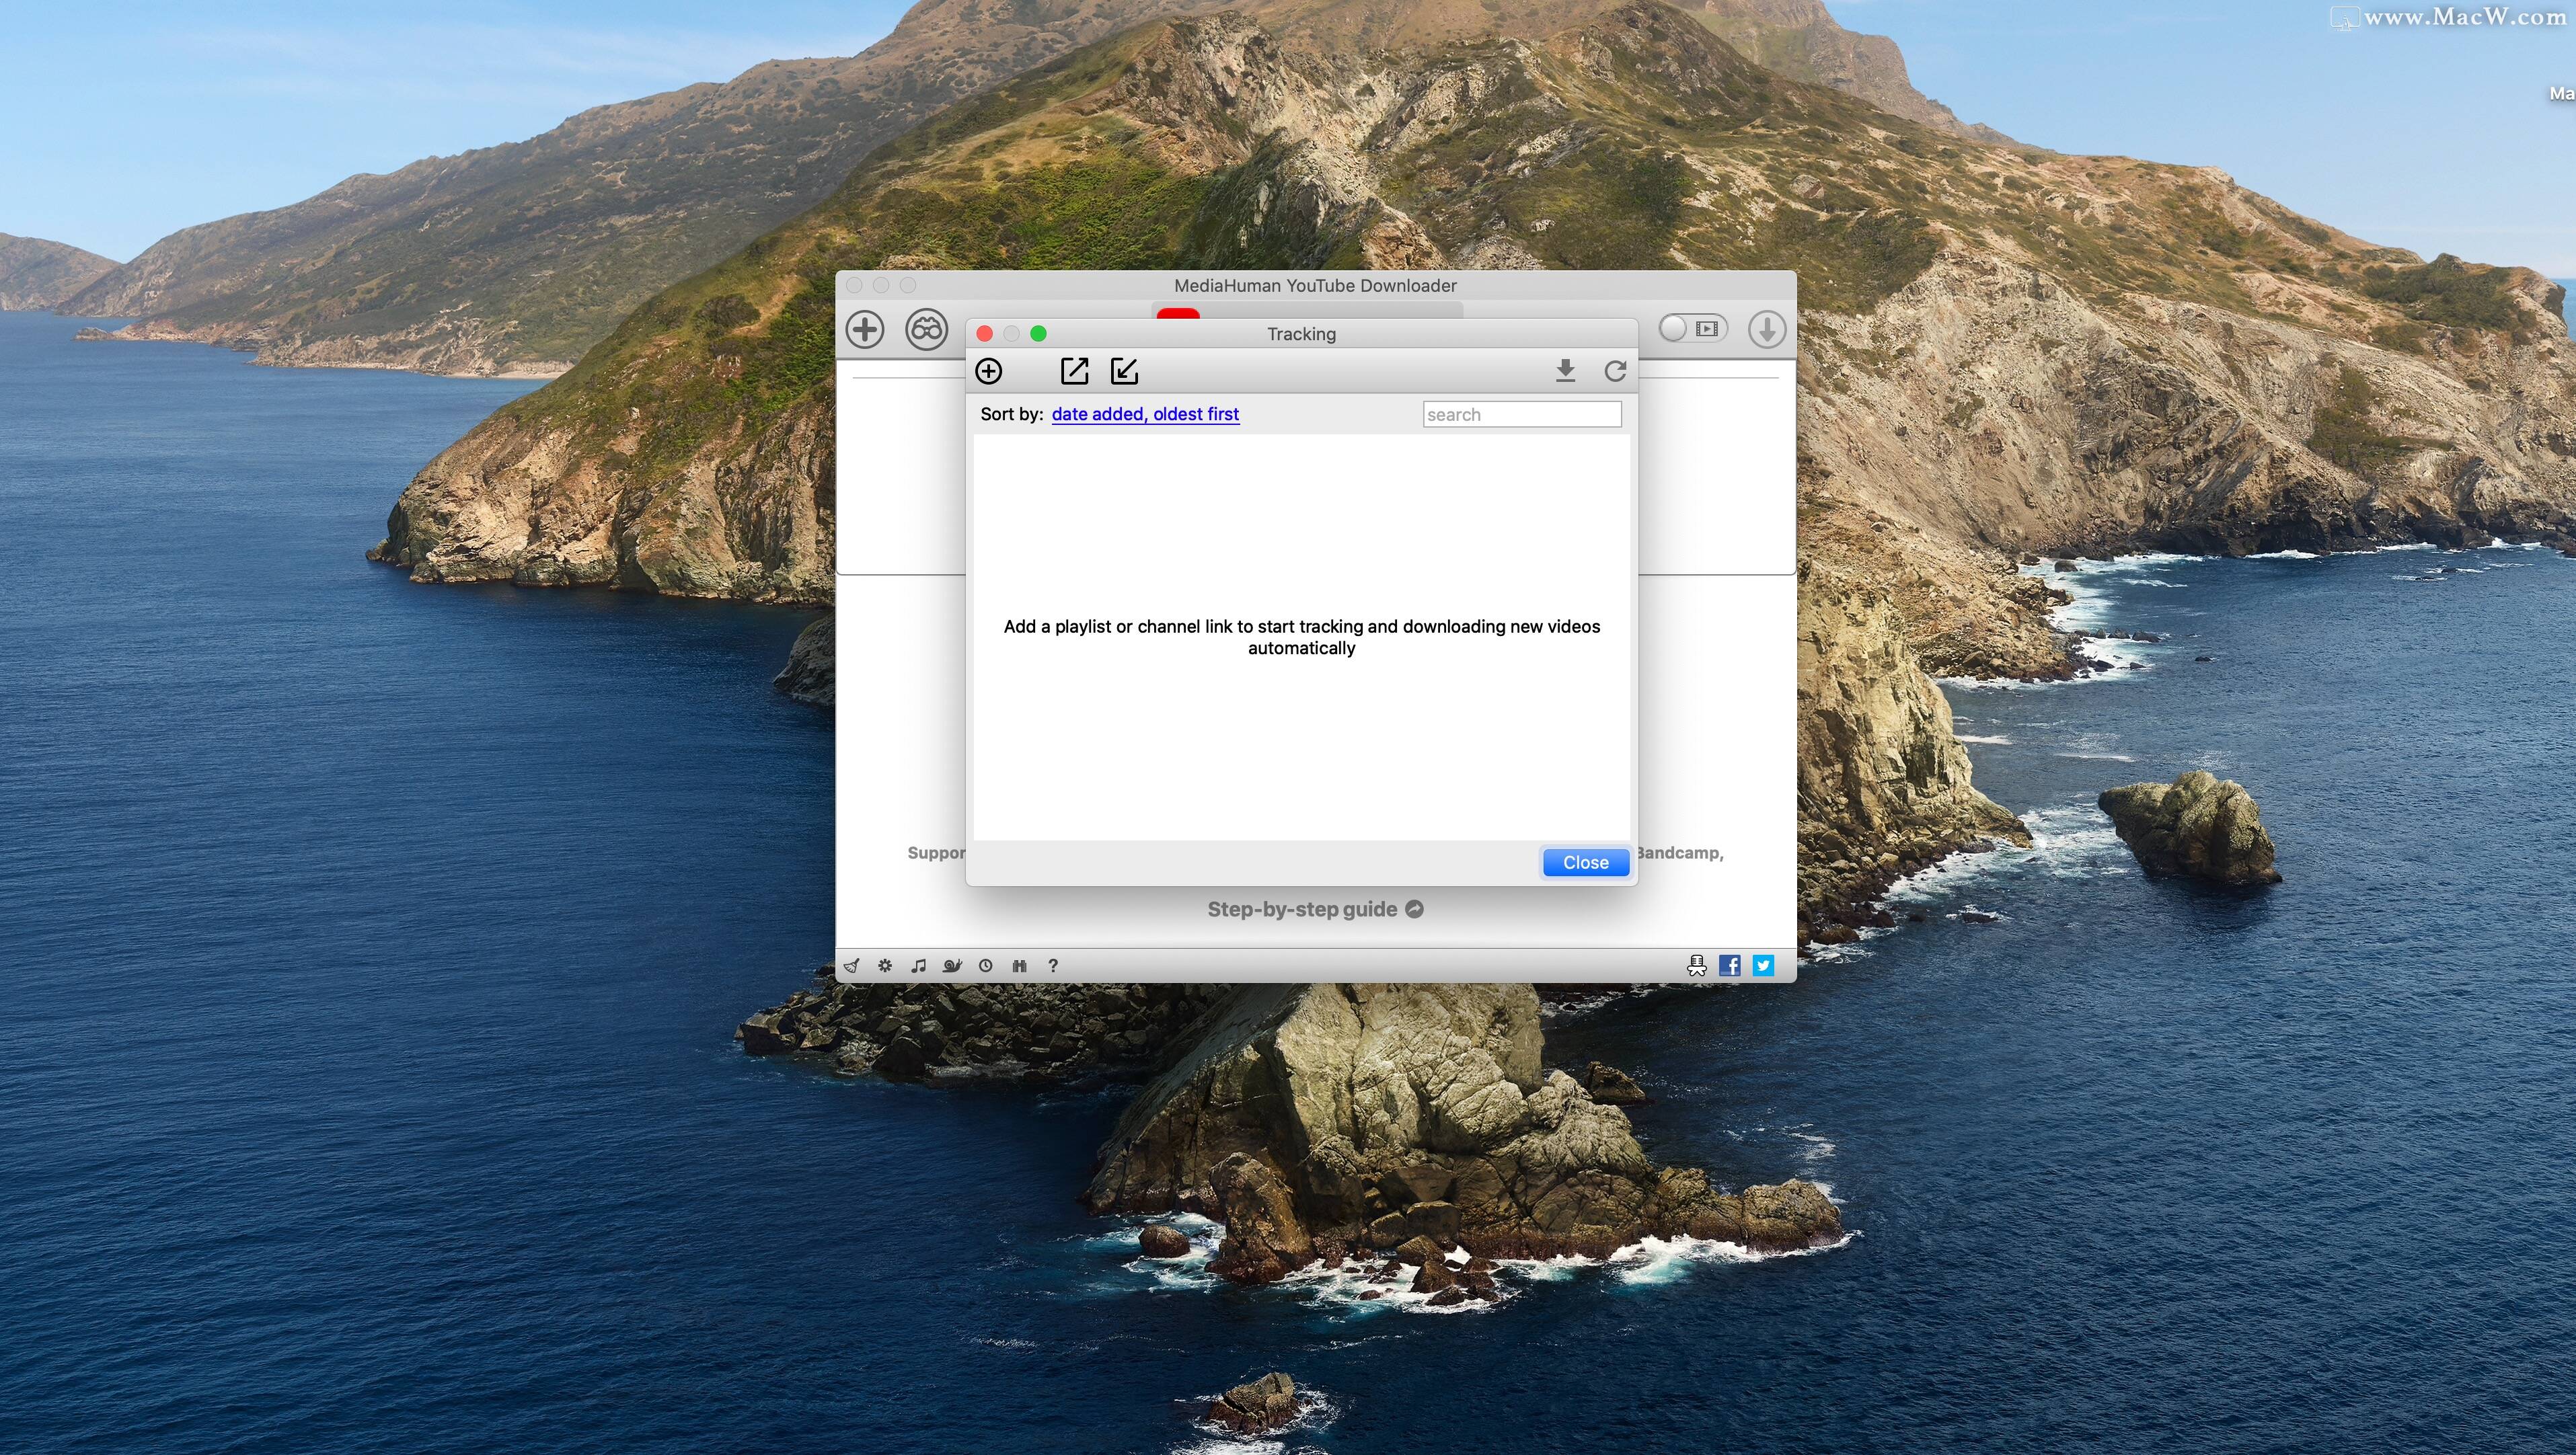Enable speed limit with the snail icon
Image resolution: width=2576 pixels, height=1455 pixels.
point(952,966)
